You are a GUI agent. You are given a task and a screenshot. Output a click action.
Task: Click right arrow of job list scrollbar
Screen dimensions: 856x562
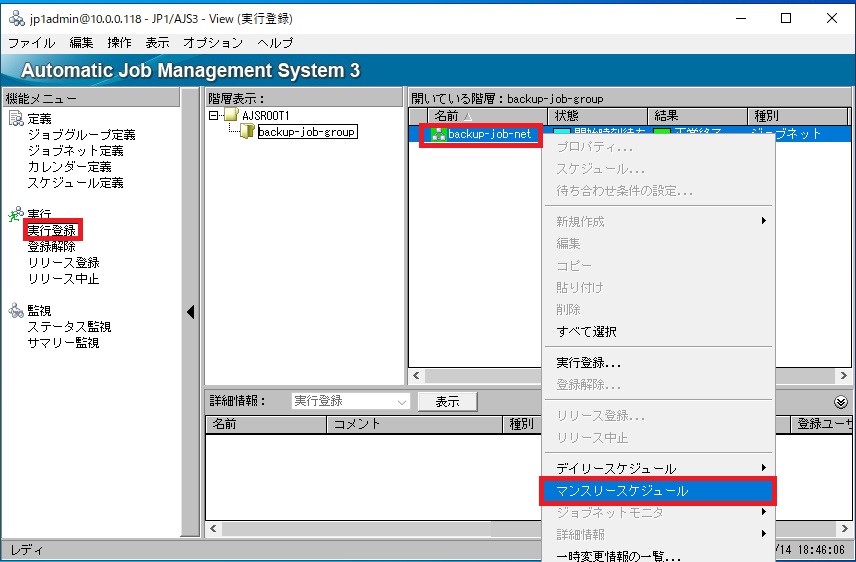point(843,376)
